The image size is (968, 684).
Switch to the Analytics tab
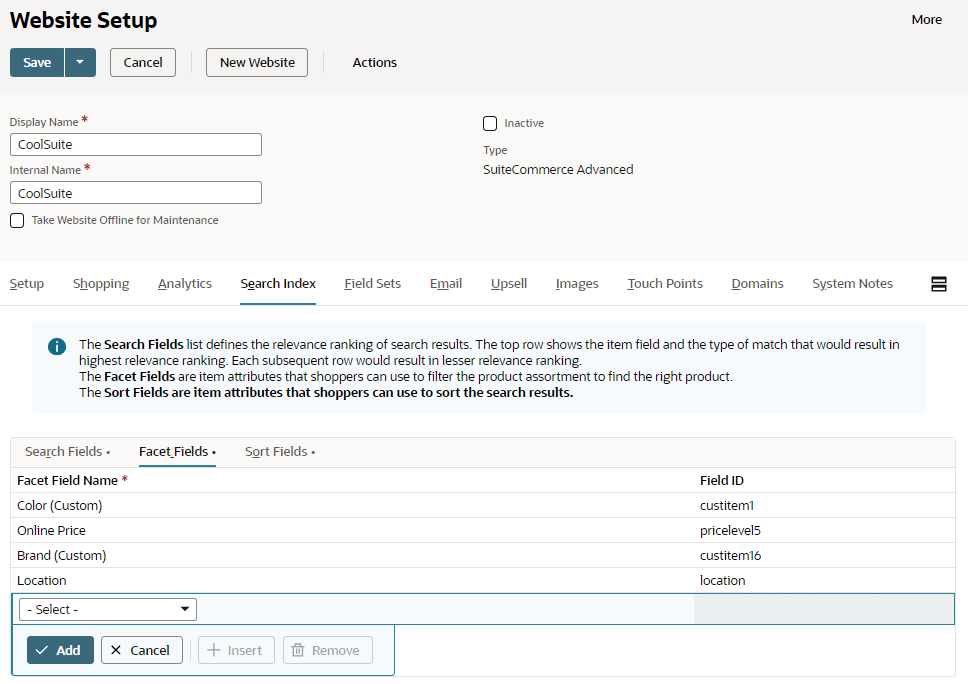[185, 283]
